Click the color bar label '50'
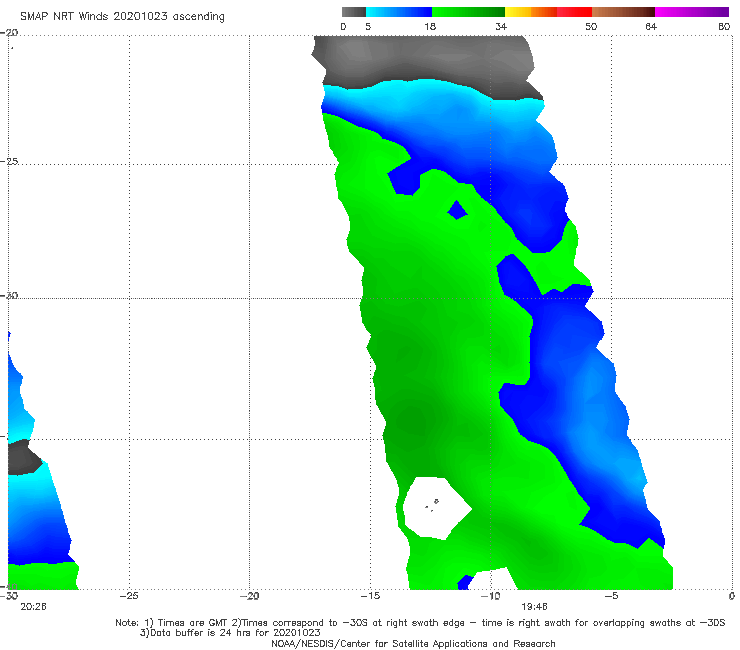The width and height of the screenshot is (740, 650). click(591, 26)
